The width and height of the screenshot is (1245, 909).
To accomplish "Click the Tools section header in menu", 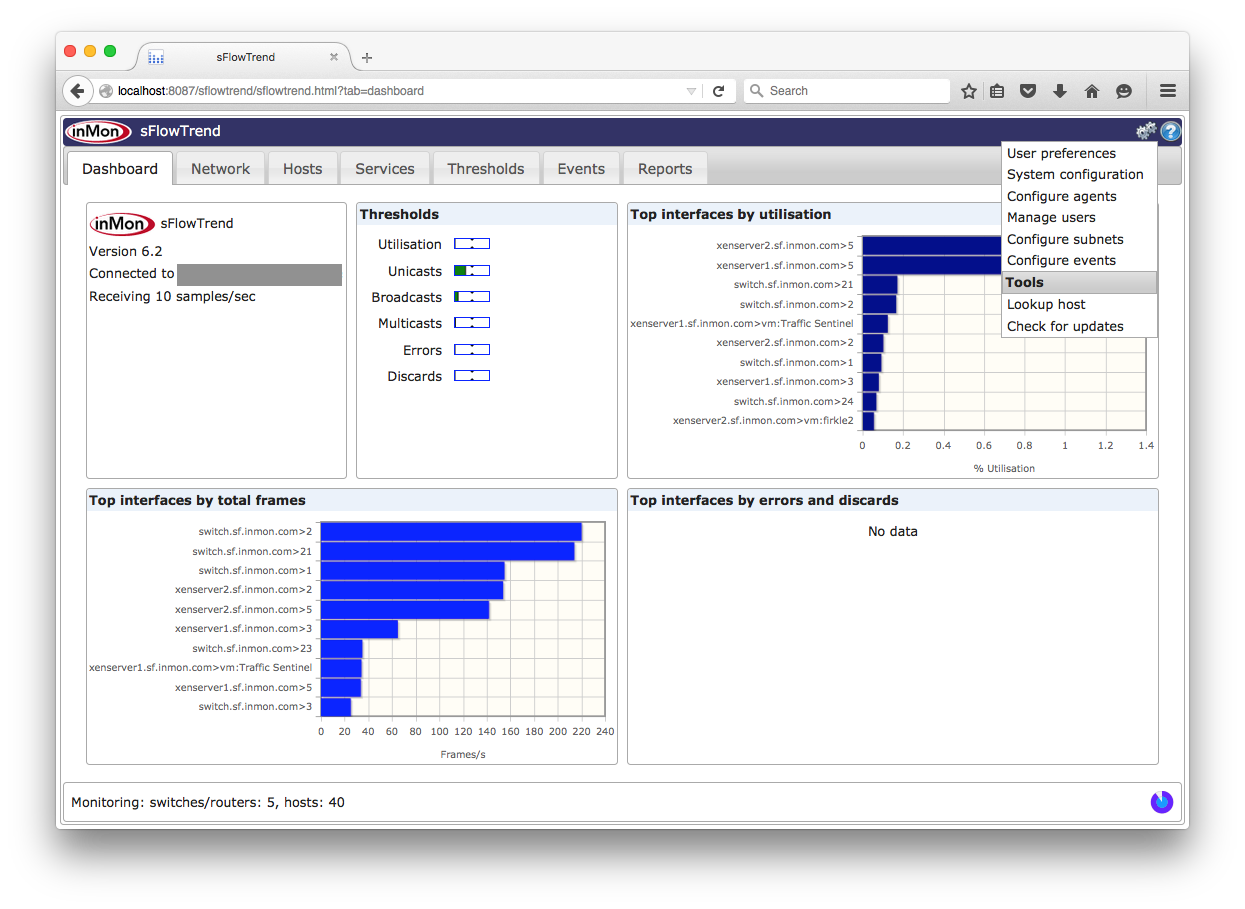I will pos(1079,282).
